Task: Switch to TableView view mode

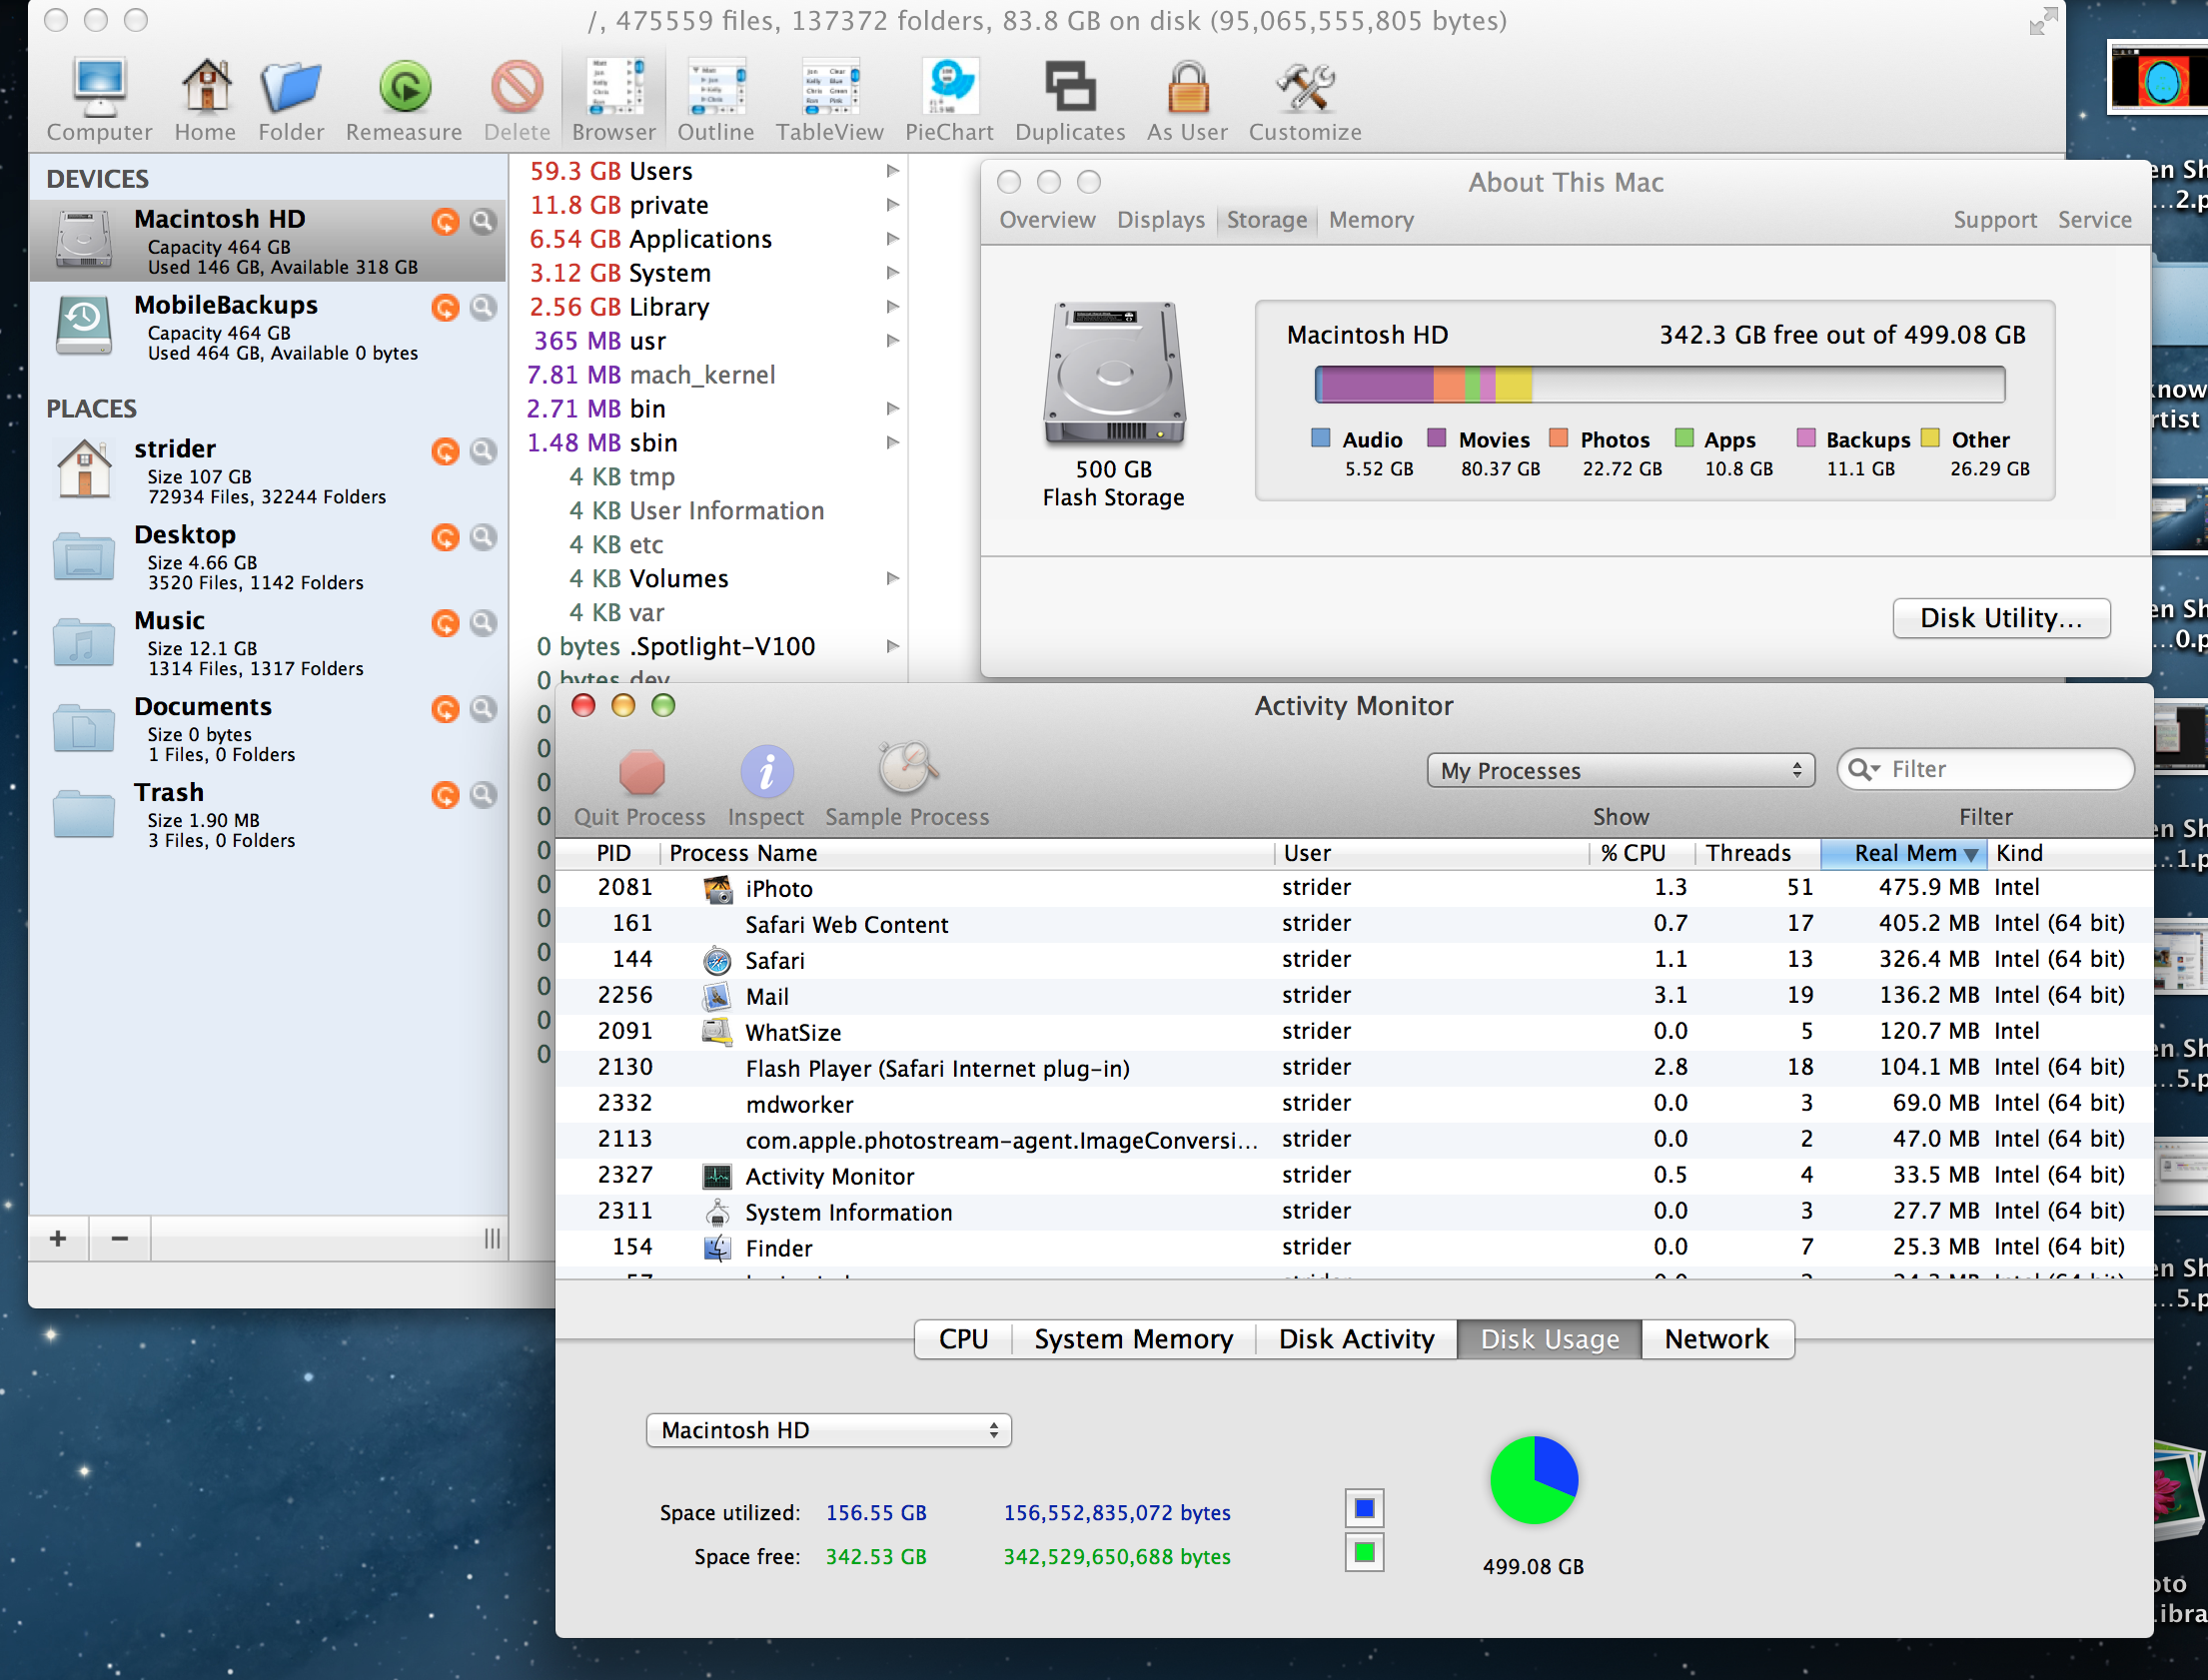Action: point(829,88)
